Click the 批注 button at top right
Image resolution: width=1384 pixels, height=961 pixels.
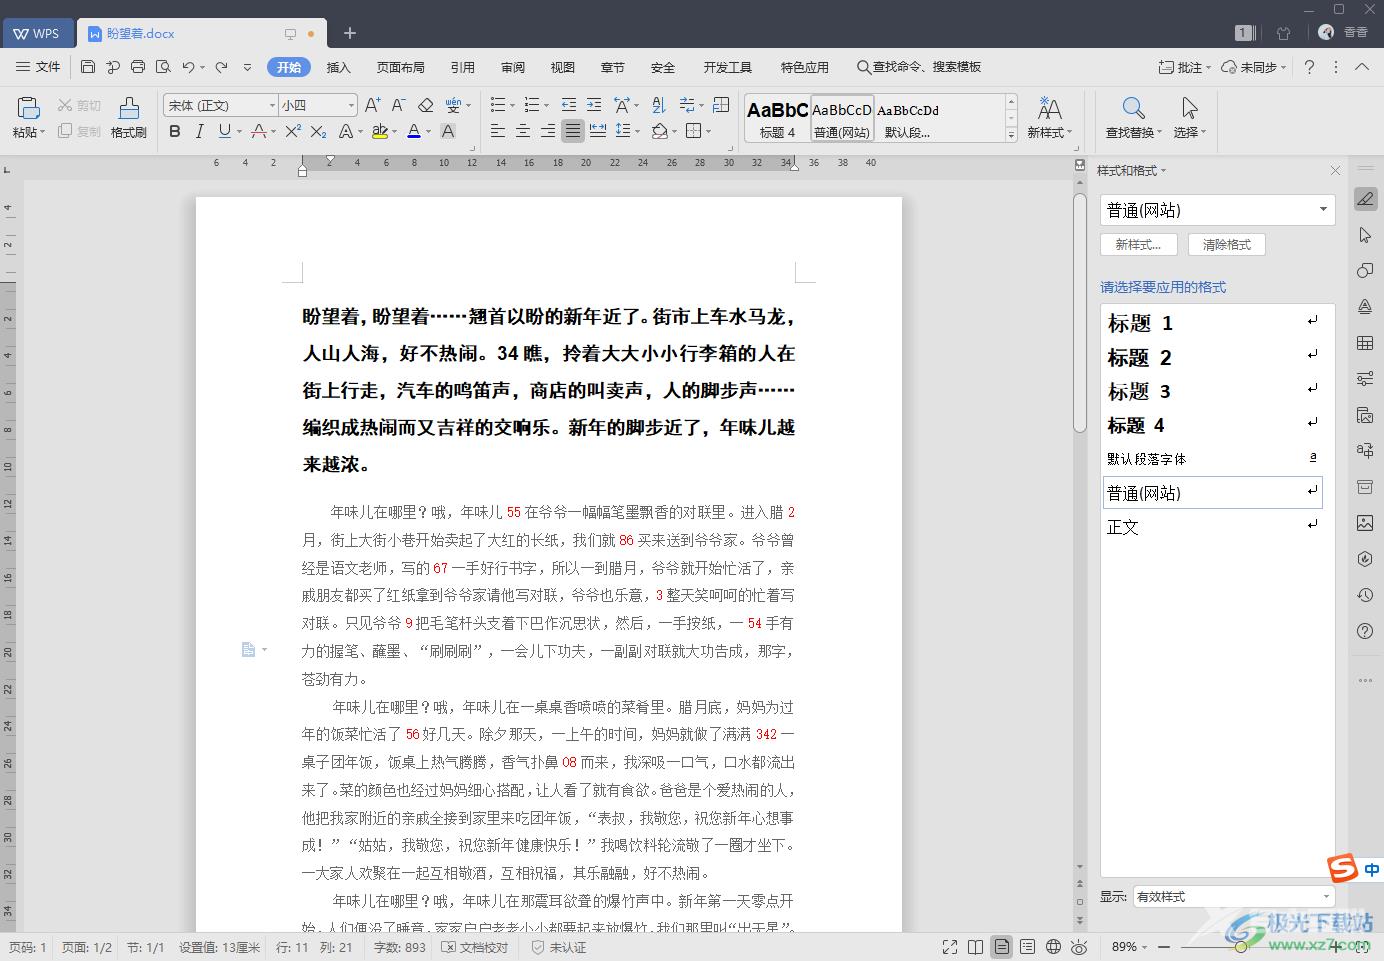(x=1185, y=67)
